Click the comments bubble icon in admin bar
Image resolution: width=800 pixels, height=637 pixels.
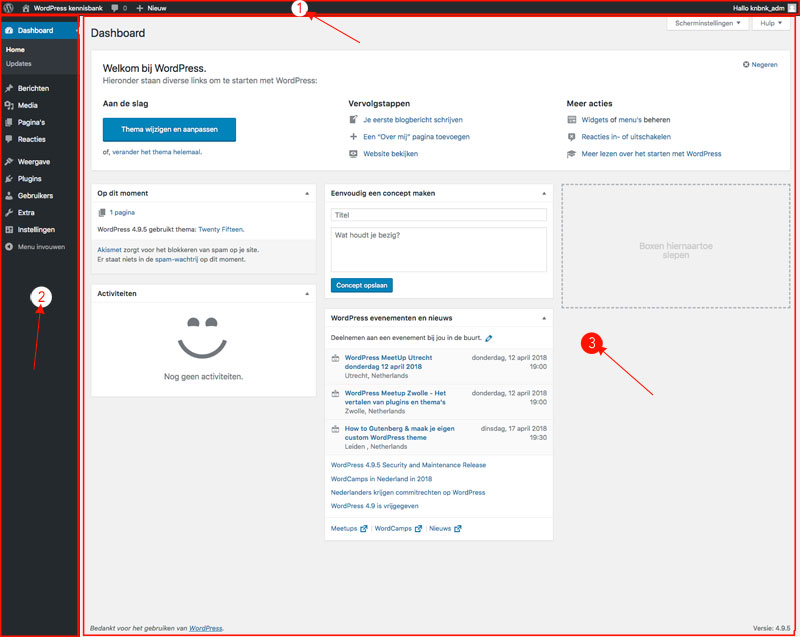(115, 8)
